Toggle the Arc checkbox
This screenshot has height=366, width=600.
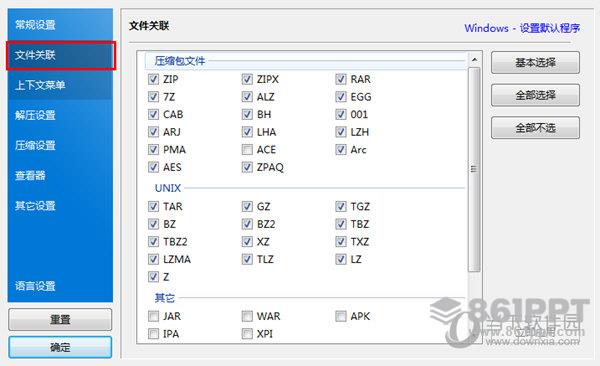point(341,150)
